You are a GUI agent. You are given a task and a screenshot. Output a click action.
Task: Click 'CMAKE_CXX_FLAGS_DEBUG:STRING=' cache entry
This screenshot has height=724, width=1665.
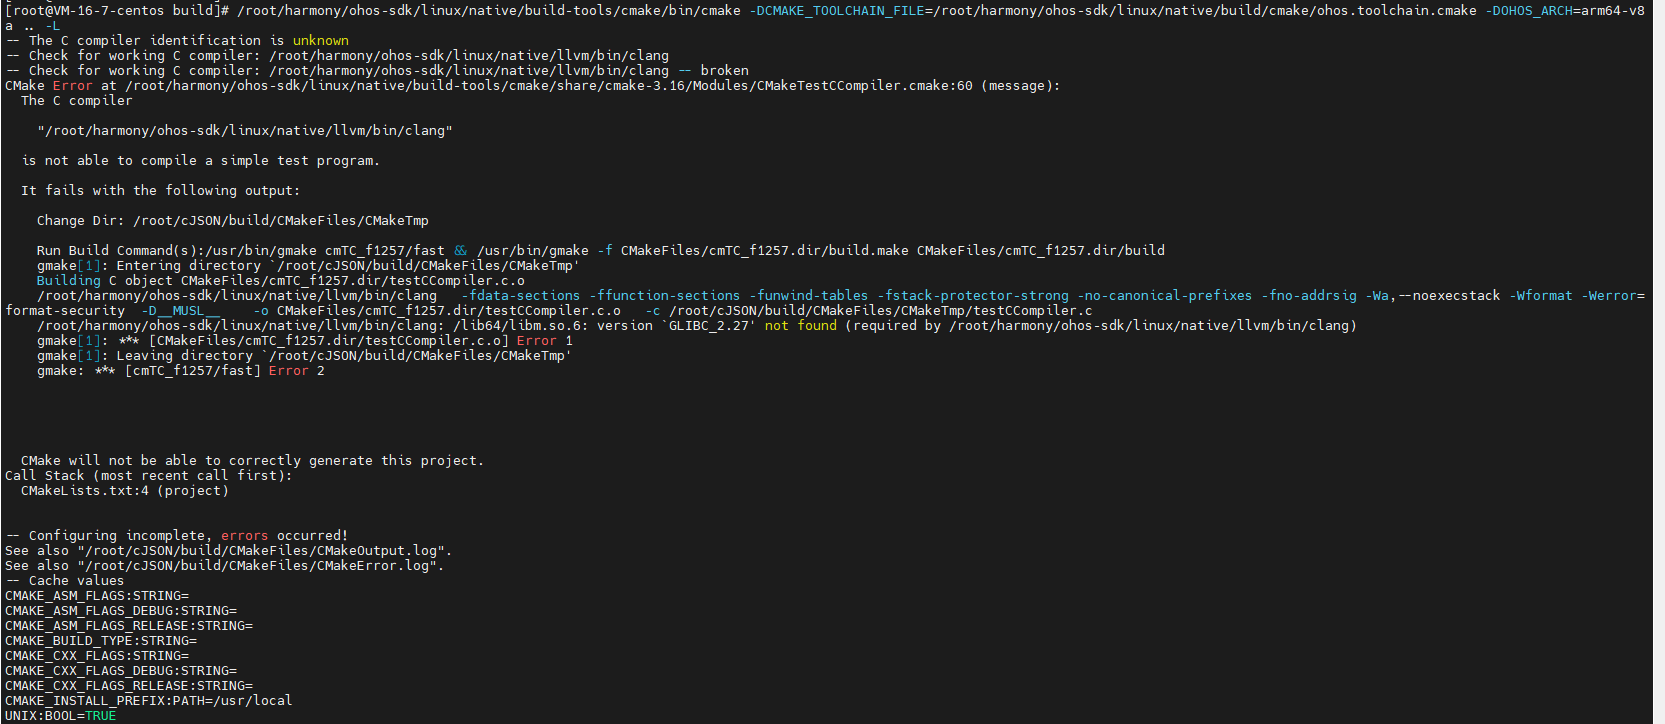(121, 671)
